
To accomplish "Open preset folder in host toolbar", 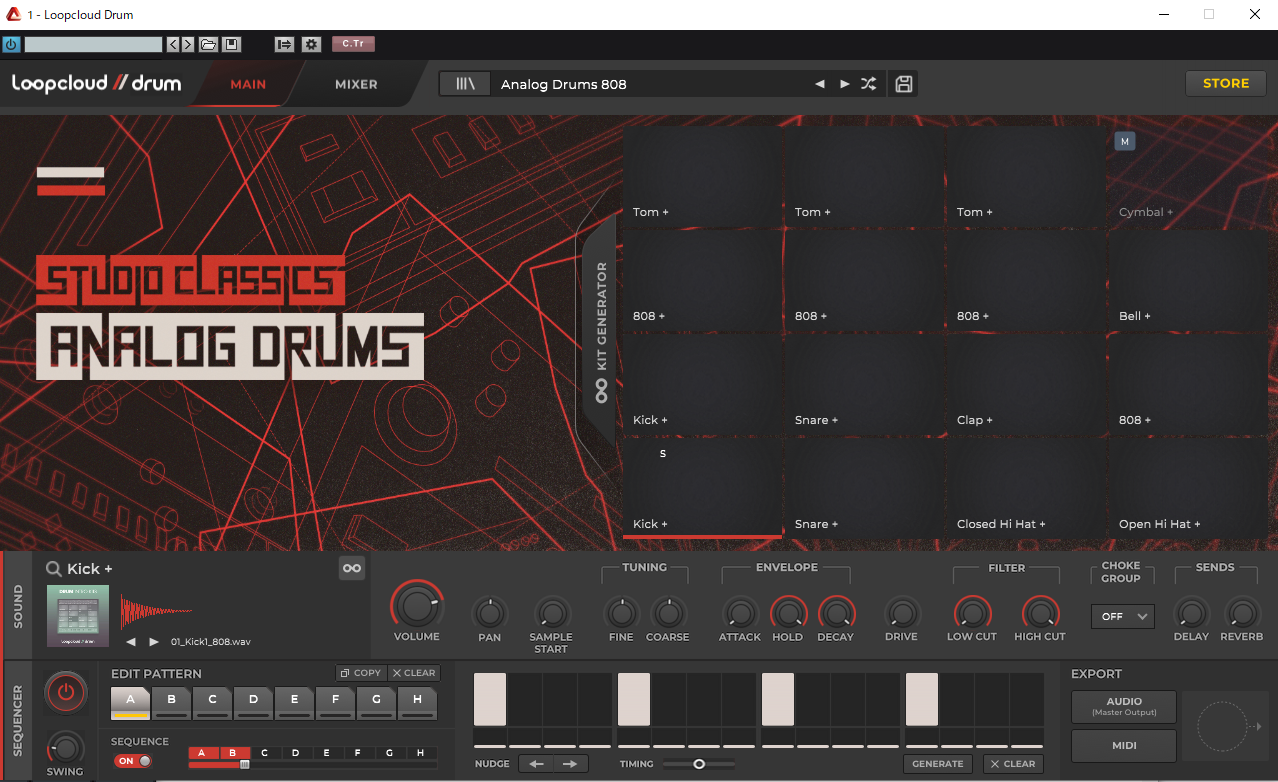I will [208, 44].
